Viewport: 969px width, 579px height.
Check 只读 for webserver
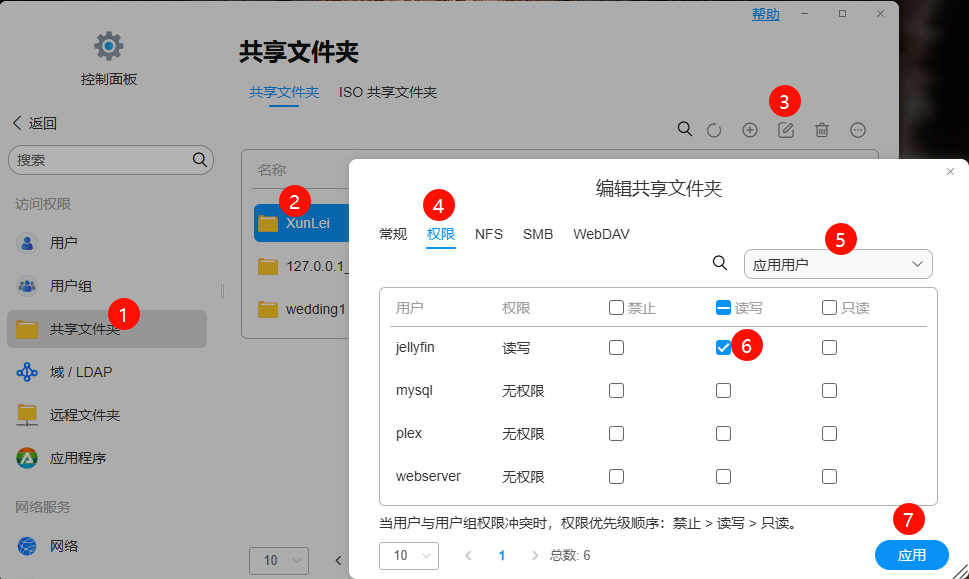pyautogui.click(x=829, y=476)
